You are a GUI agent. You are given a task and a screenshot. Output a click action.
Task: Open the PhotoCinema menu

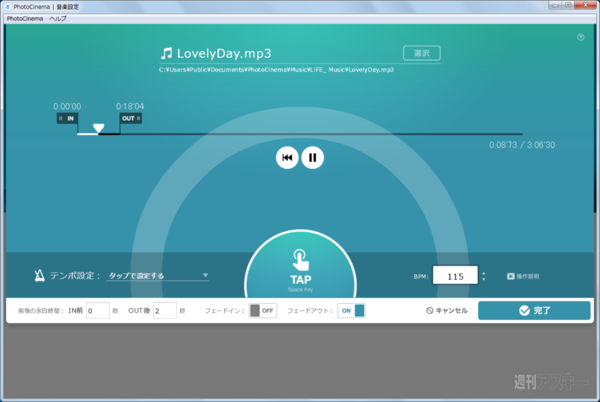pos(25,18)
